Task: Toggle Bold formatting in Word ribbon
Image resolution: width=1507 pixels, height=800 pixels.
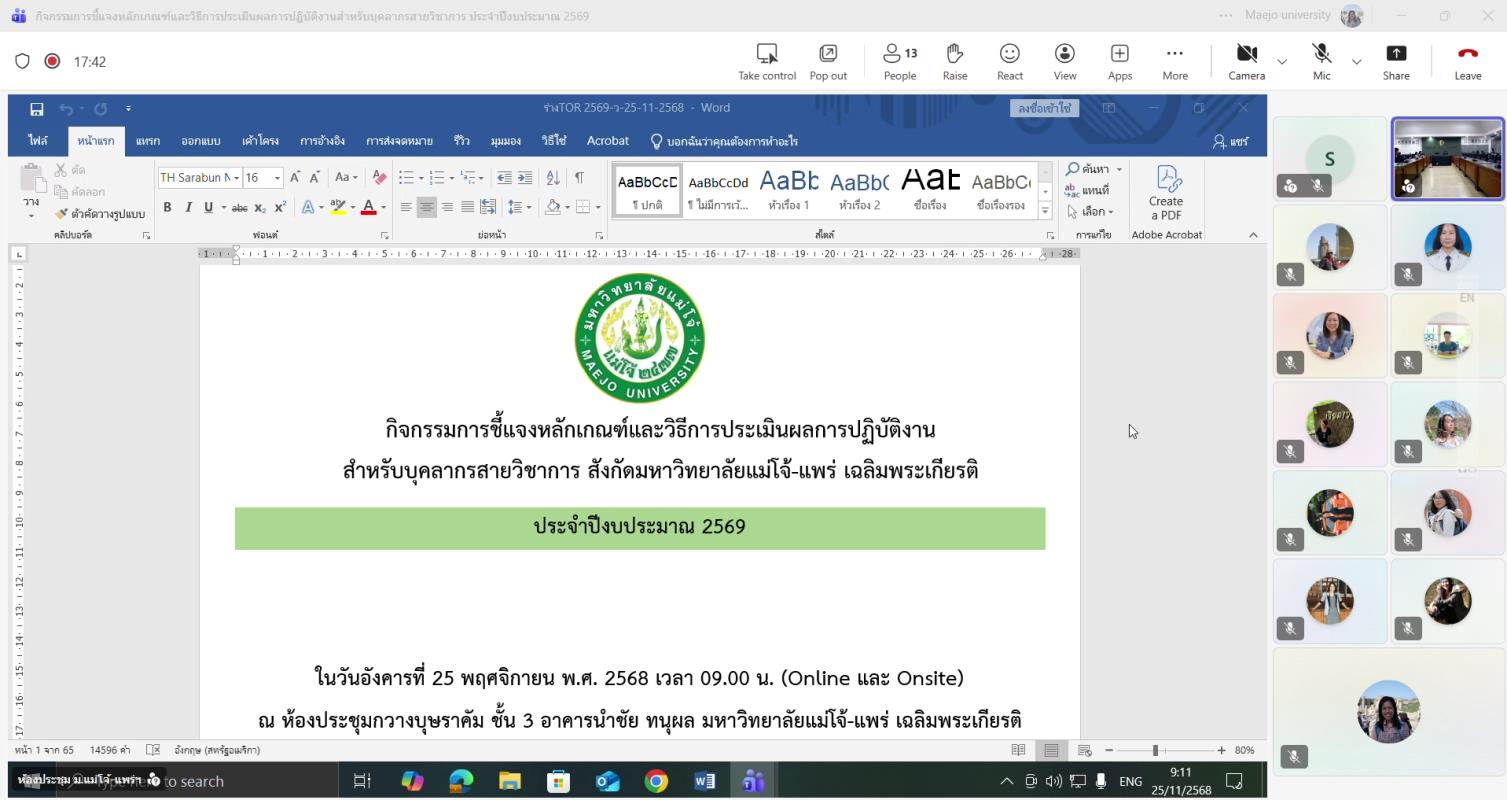Action: [167, 207]
